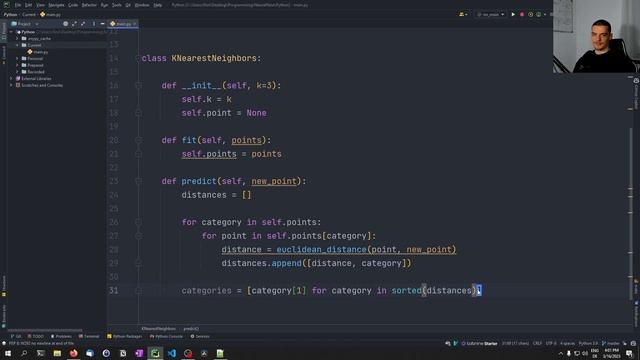The image size is (640, 360).
Task: Close the main.py editor tab
Action: point(134,24)
